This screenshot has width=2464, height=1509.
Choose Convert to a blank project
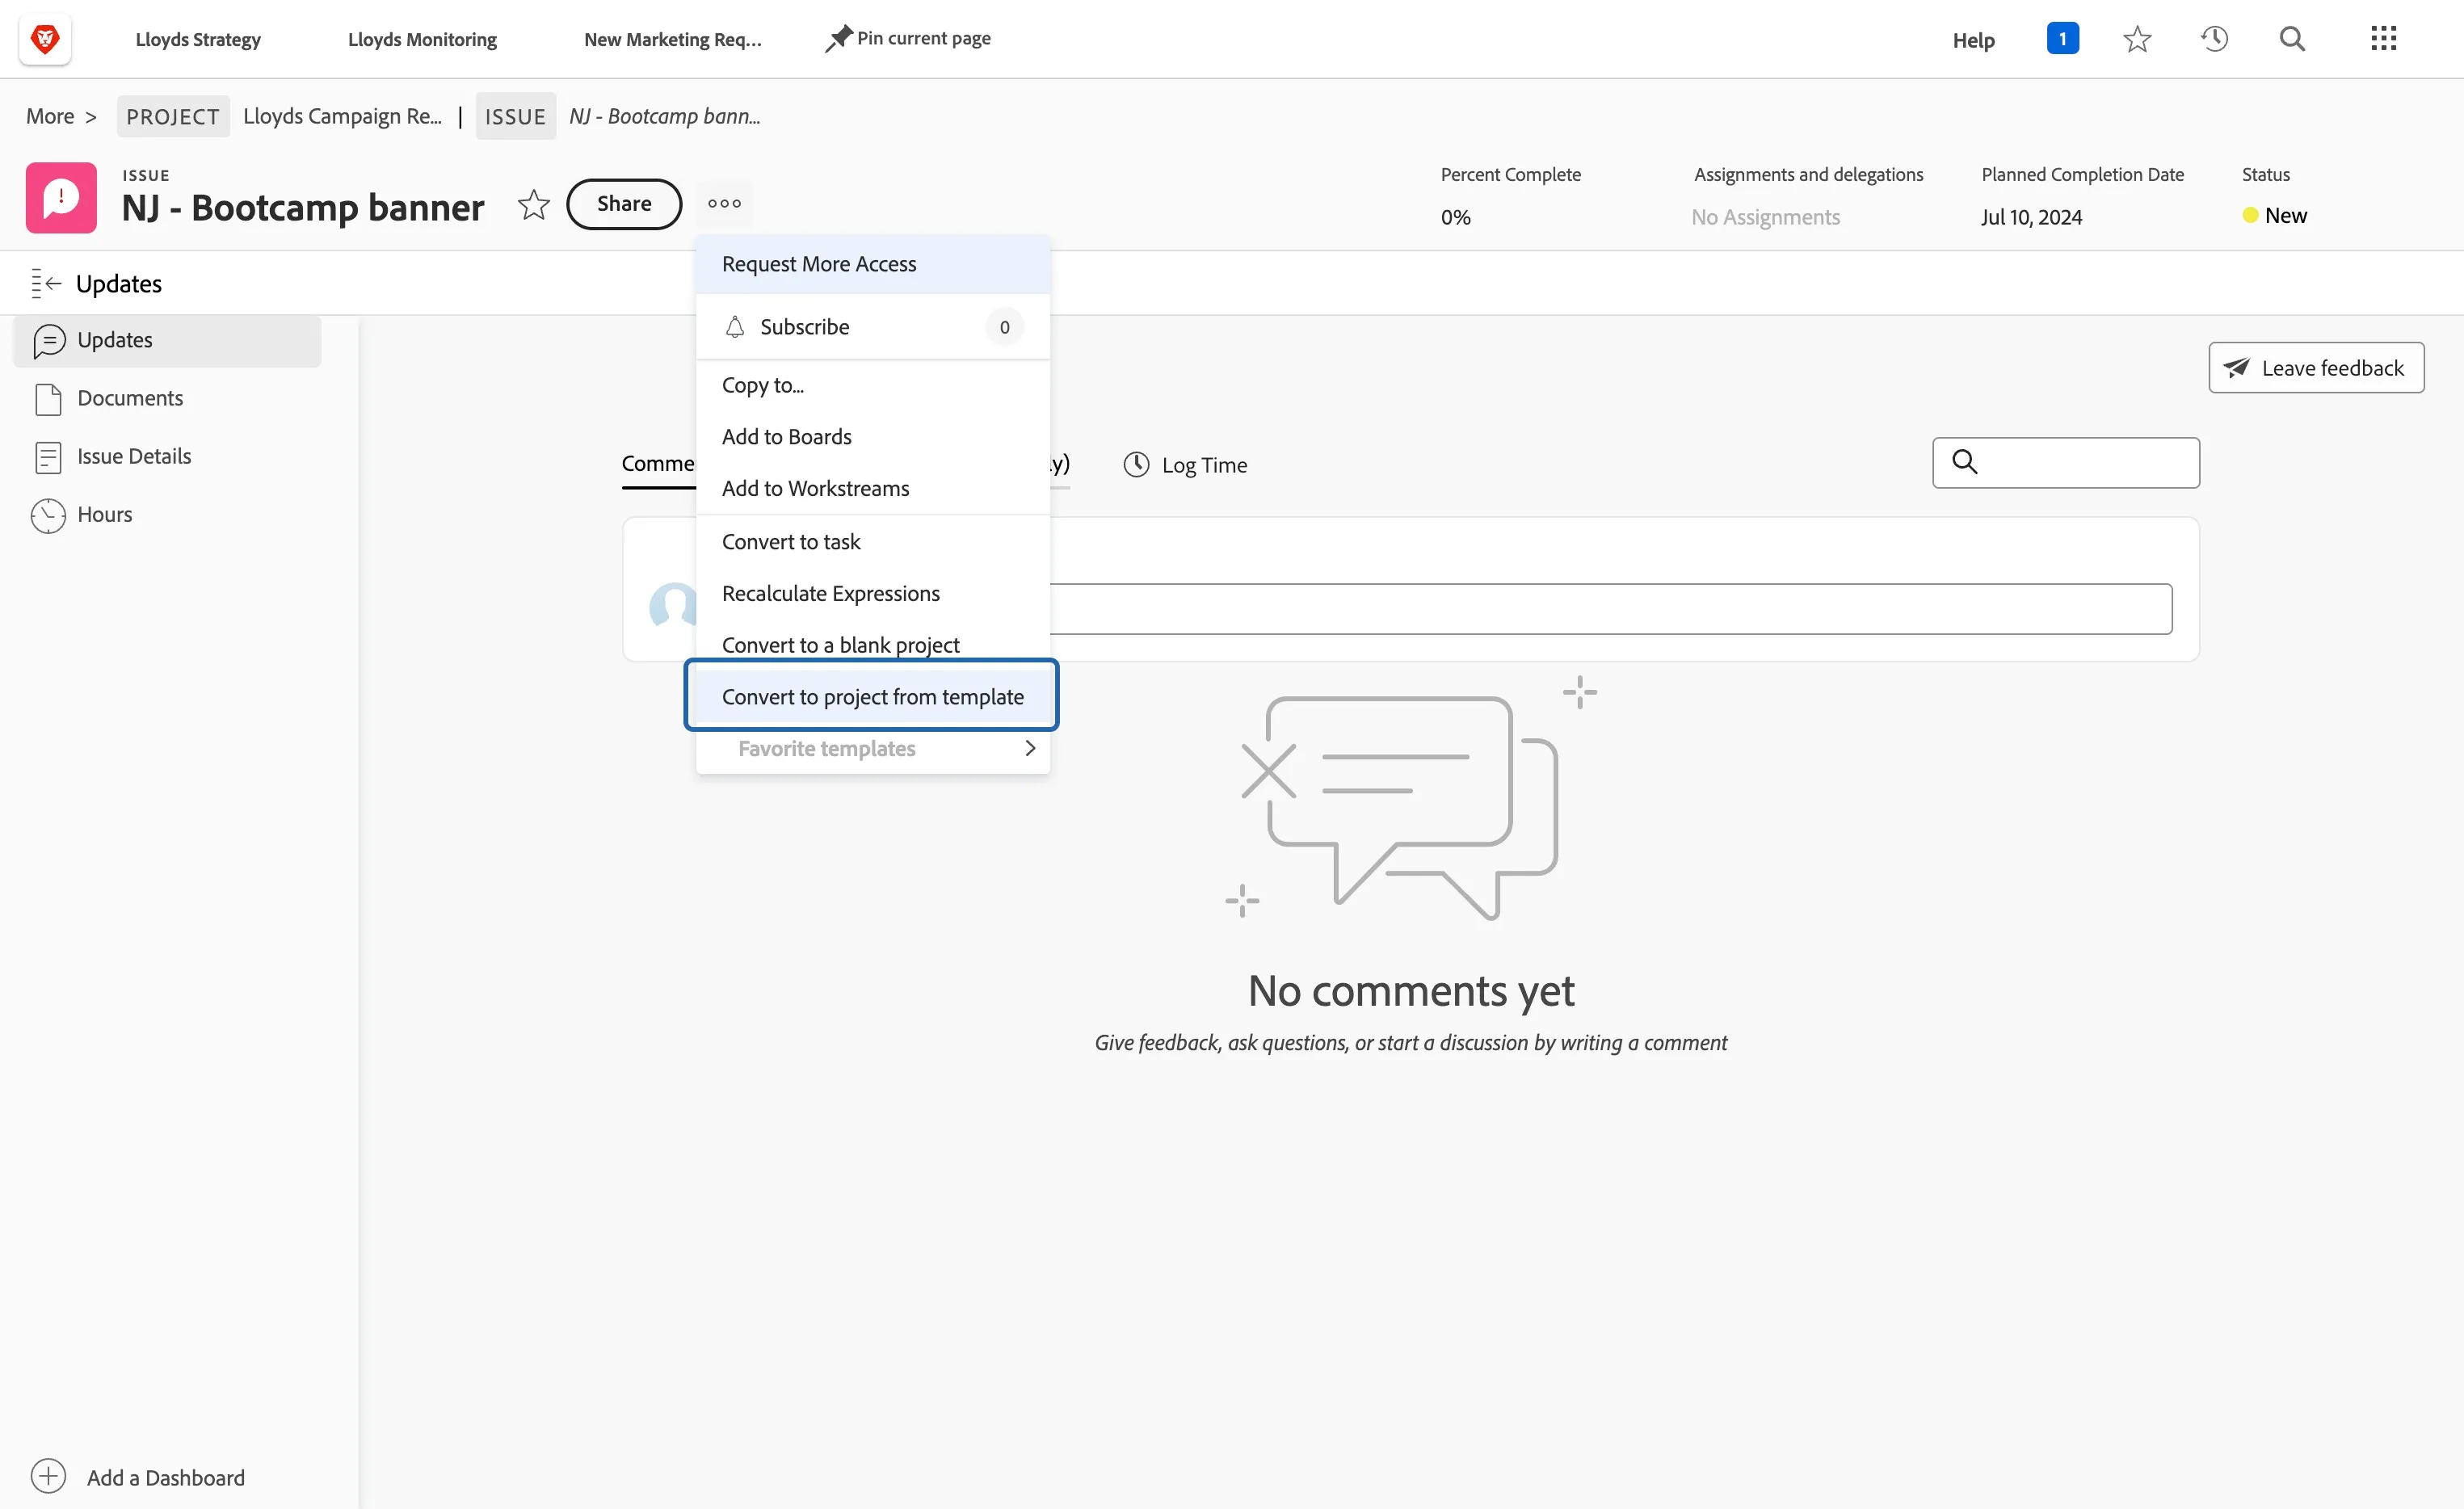pos(873,645)
